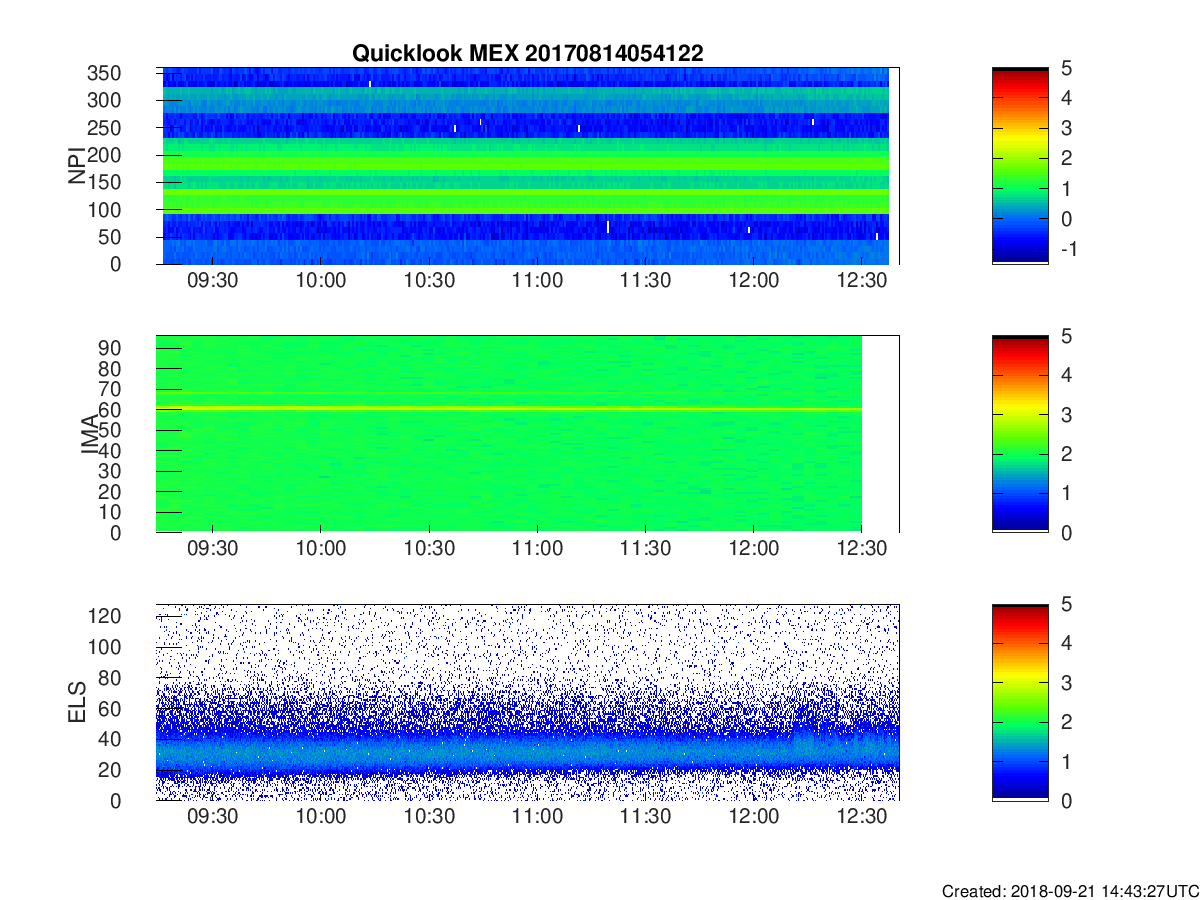Select the ELS y-axis label

click(77, 702)
